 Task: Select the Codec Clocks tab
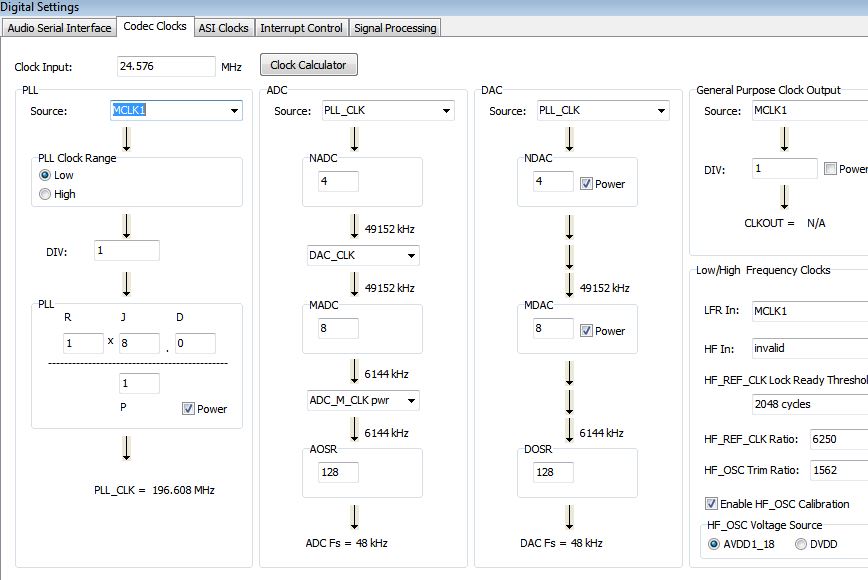(155, 26)
